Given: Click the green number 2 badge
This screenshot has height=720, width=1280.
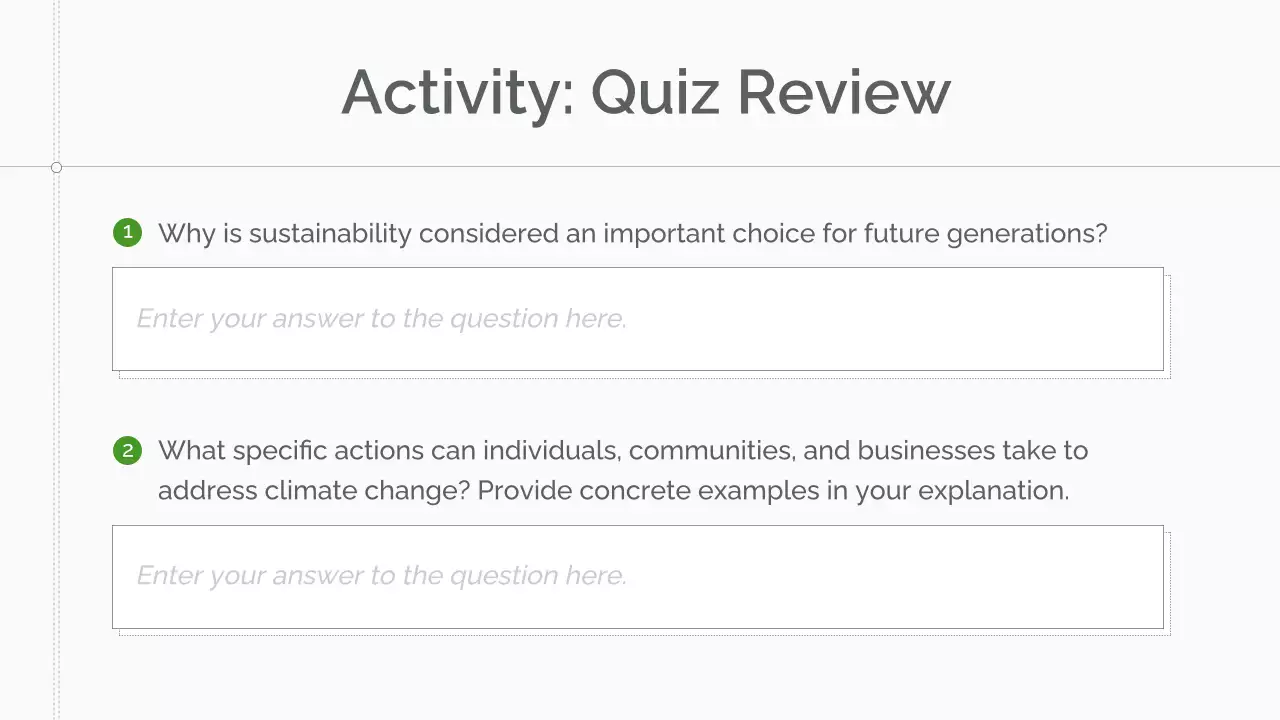Looking at the screenshot, I should click(x=127, y=451).
